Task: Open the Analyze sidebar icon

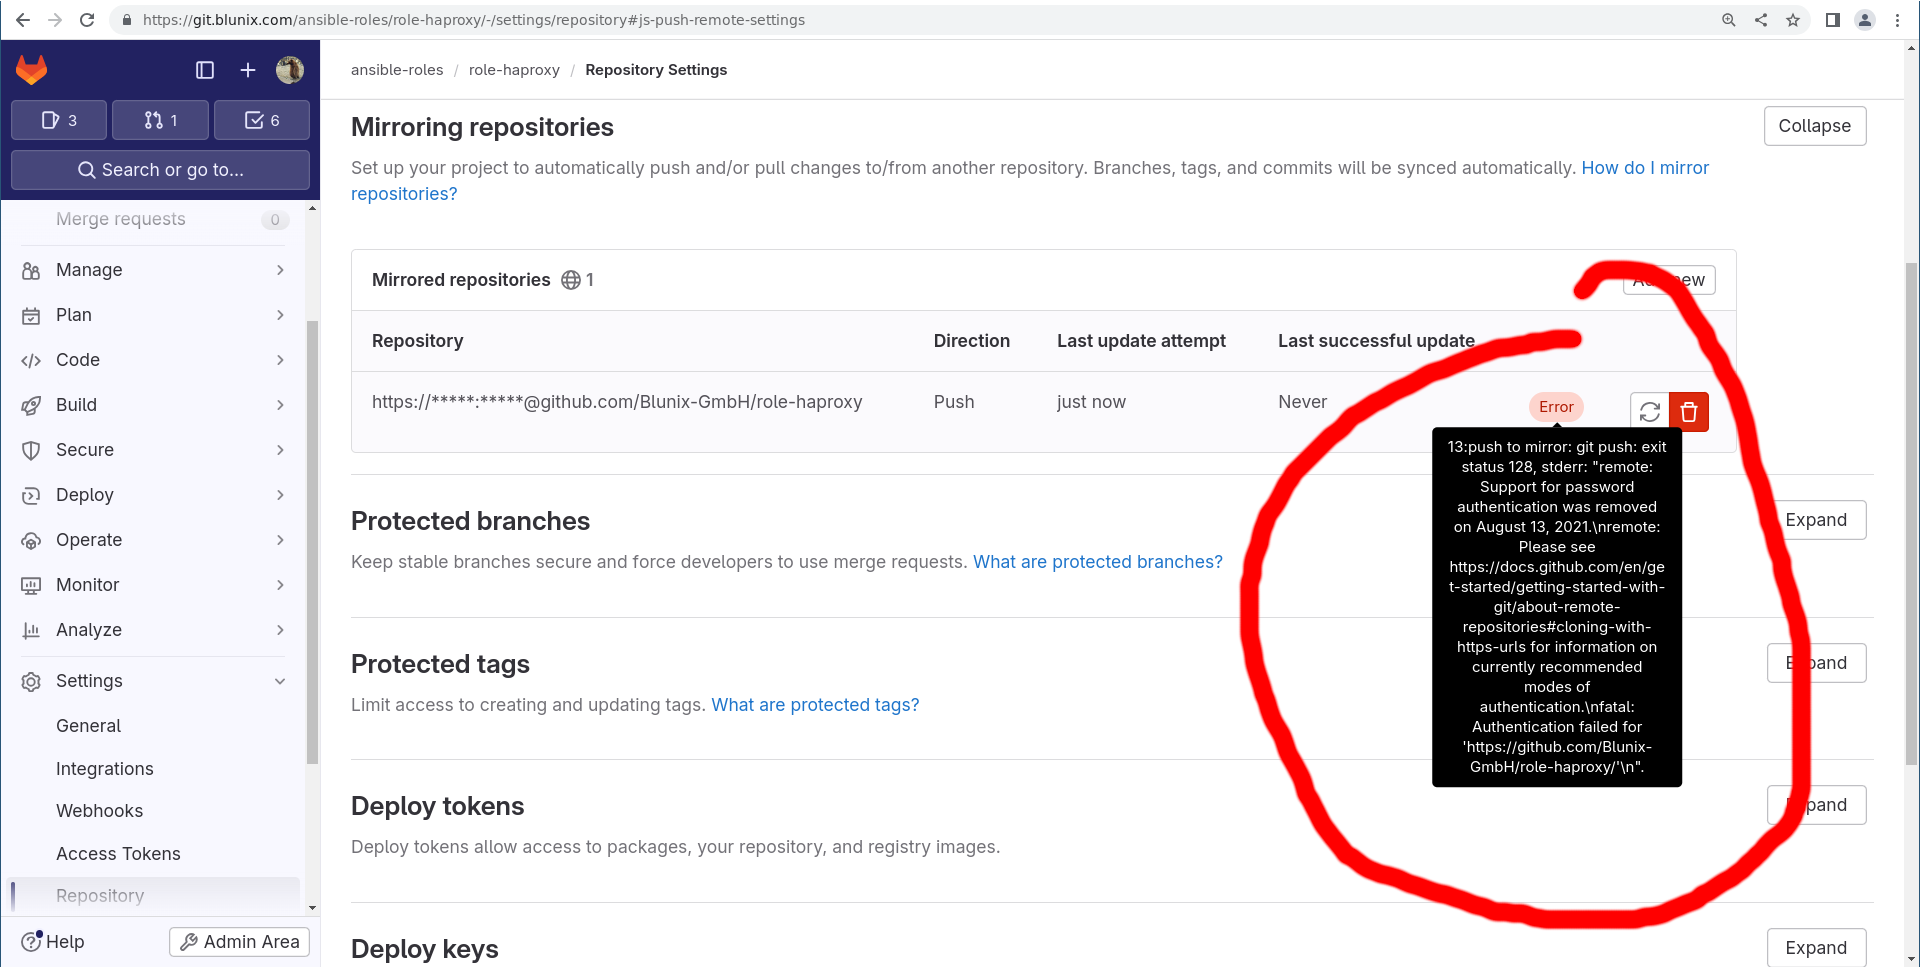Action: (33, 629)
